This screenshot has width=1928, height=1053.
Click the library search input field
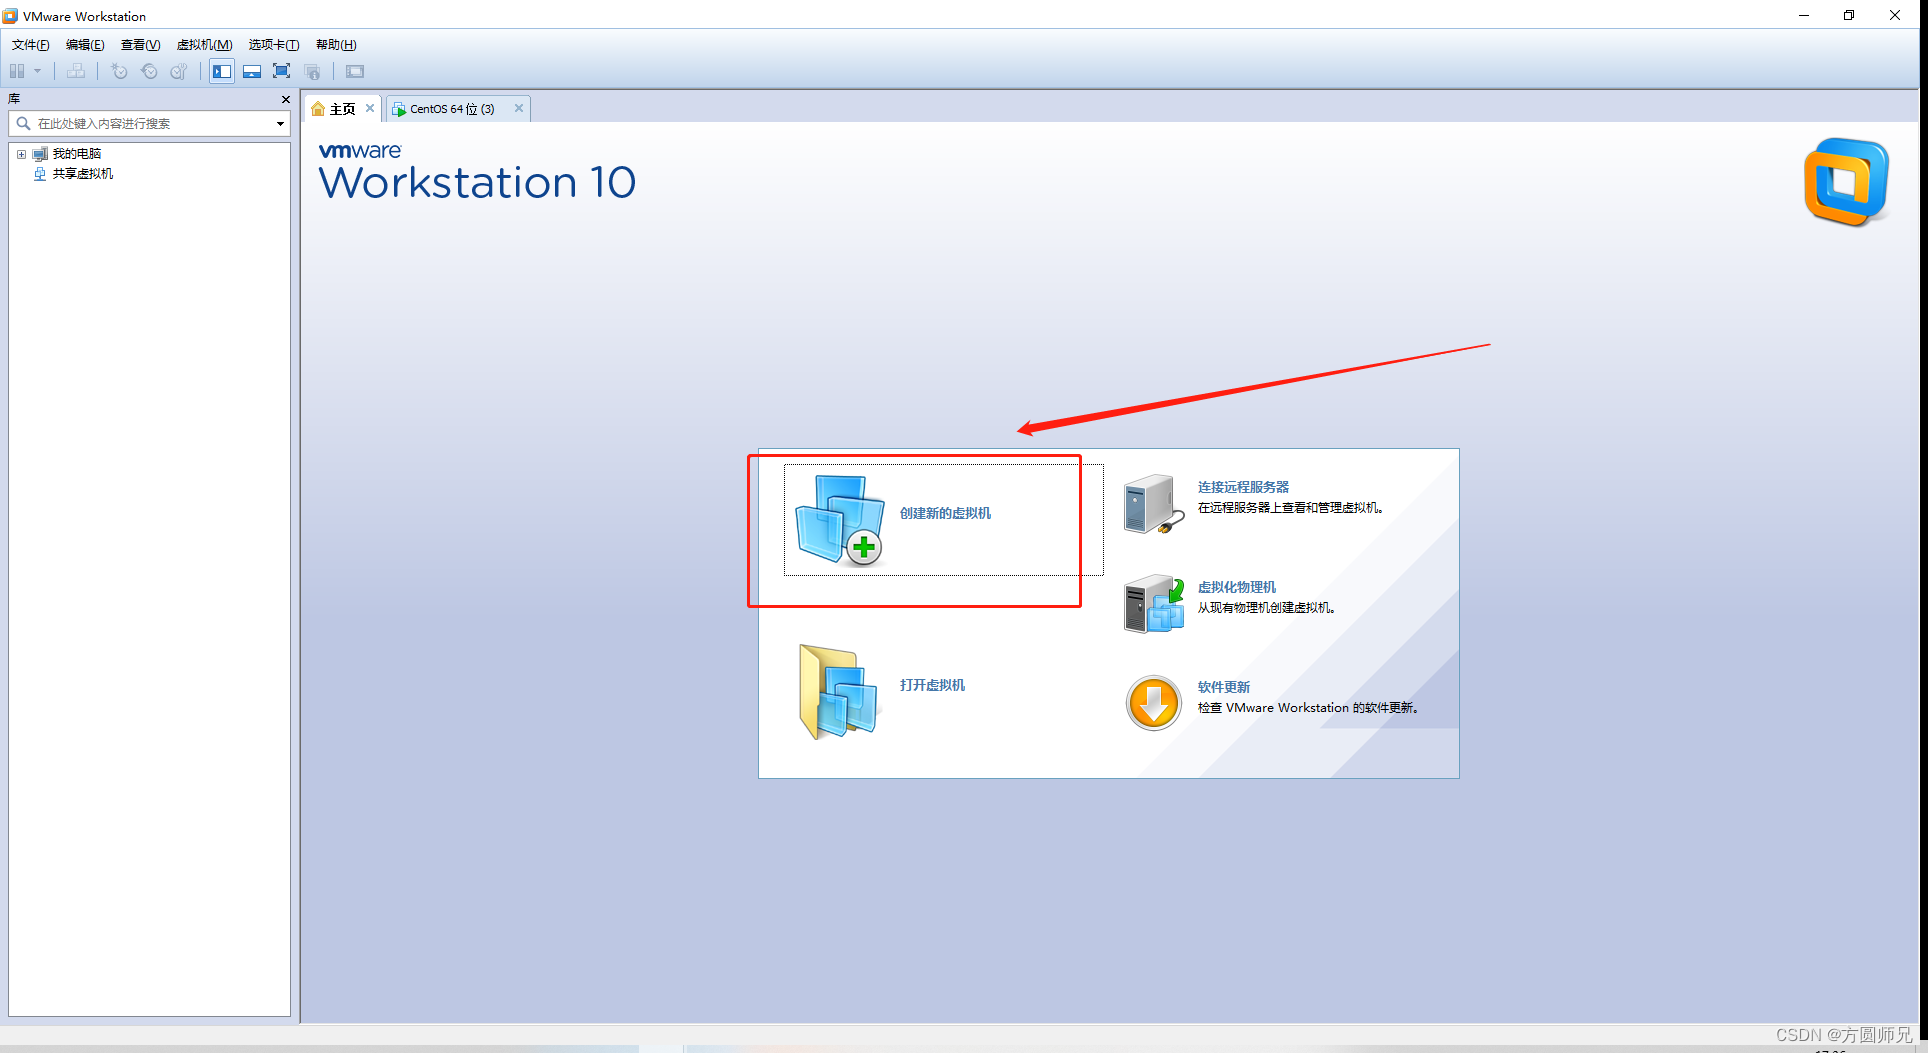150,123
